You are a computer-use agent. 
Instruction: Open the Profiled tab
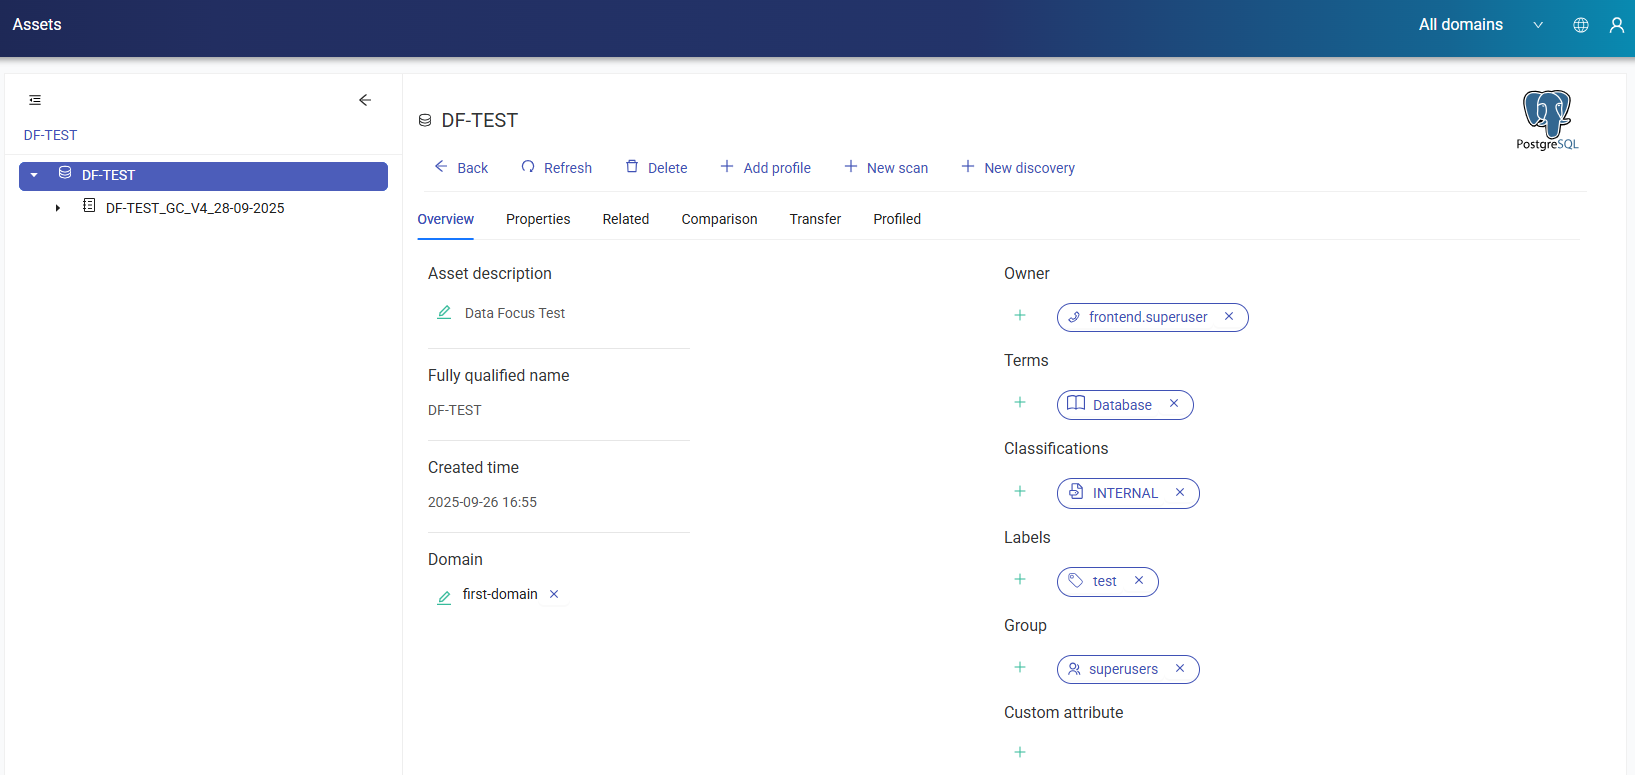point(897,219)
